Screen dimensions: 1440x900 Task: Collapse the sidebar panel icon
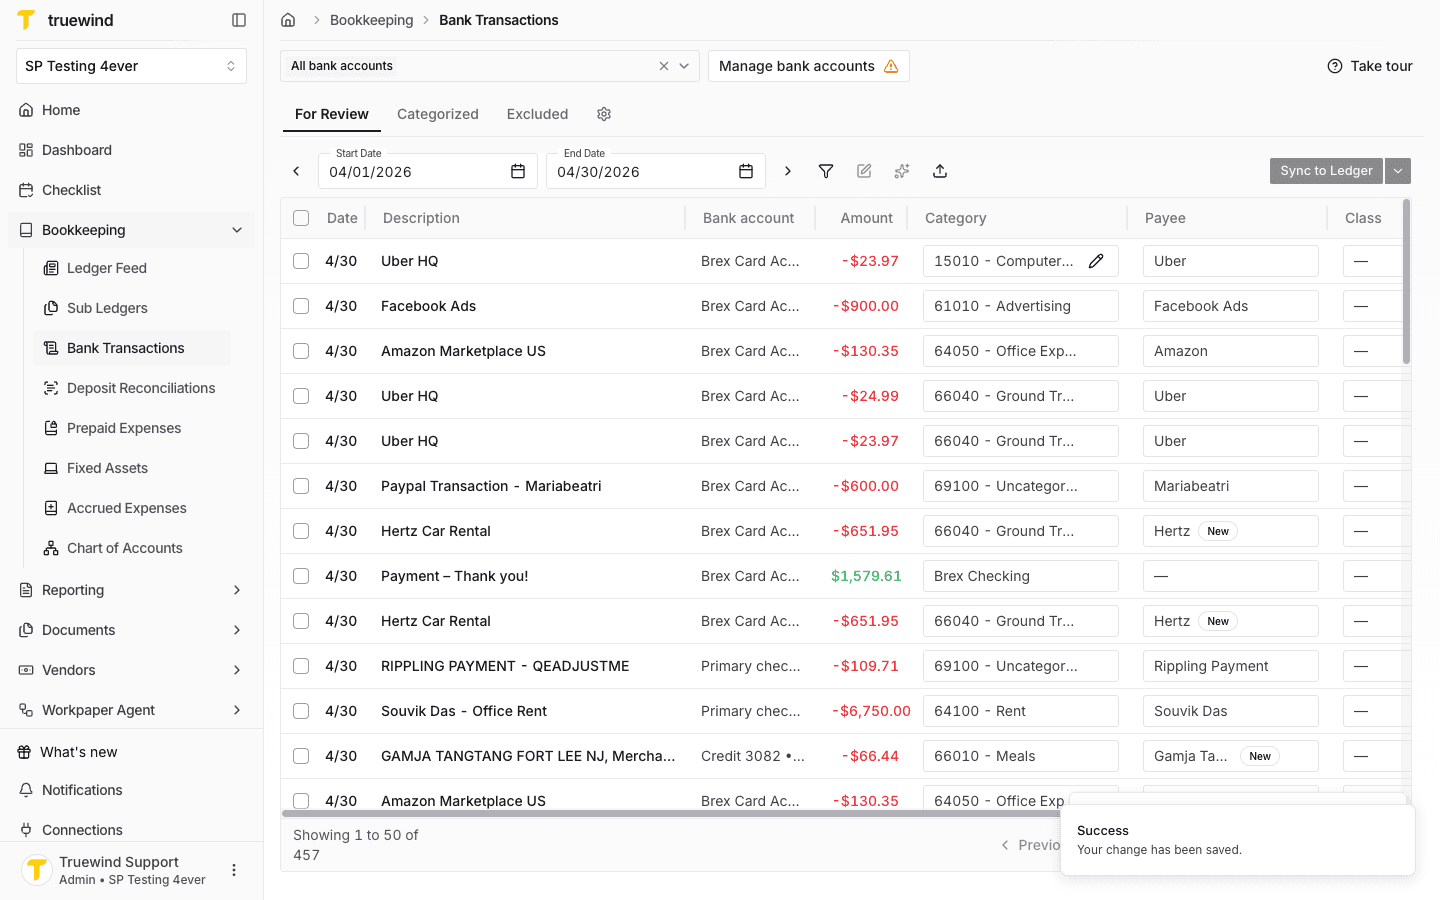[239, 20]
